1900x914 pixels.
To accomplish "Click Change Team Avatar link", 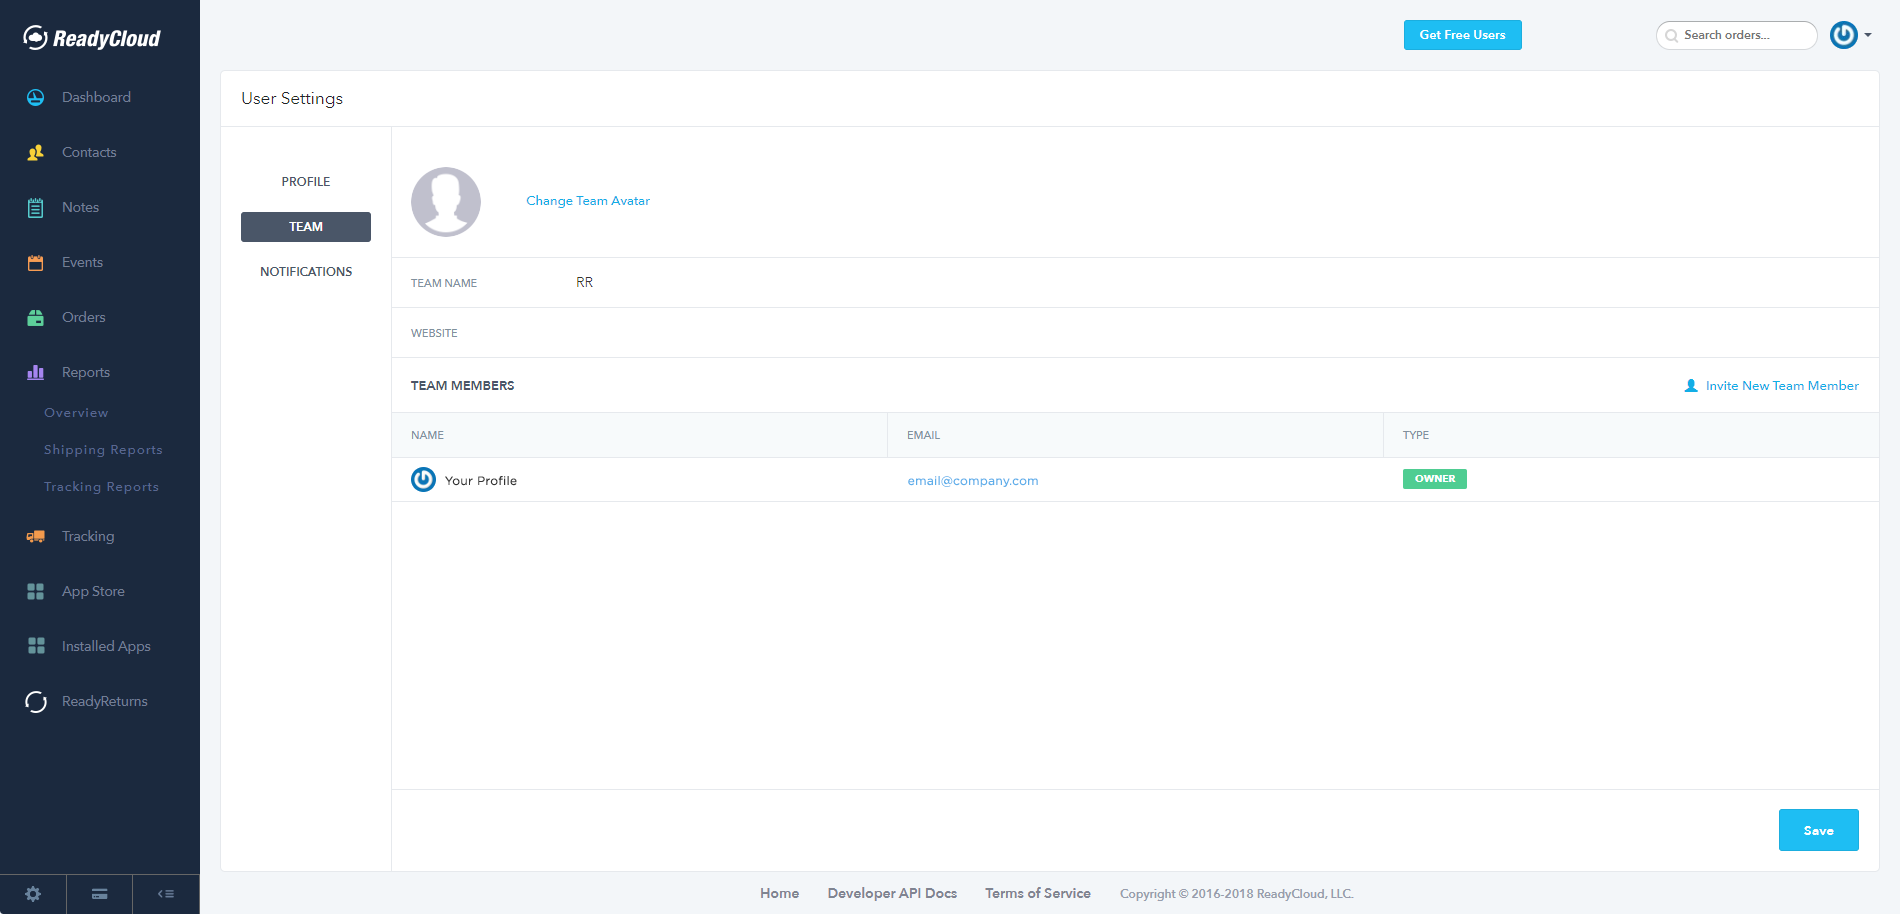I will click(588, 201).
